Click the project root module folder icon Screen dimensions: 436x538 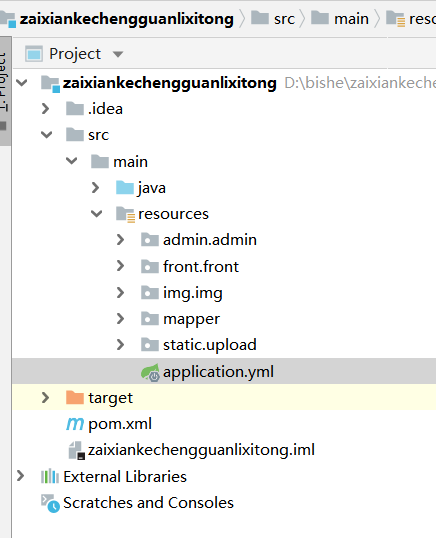pyautogui.click(x=51, y=84)
